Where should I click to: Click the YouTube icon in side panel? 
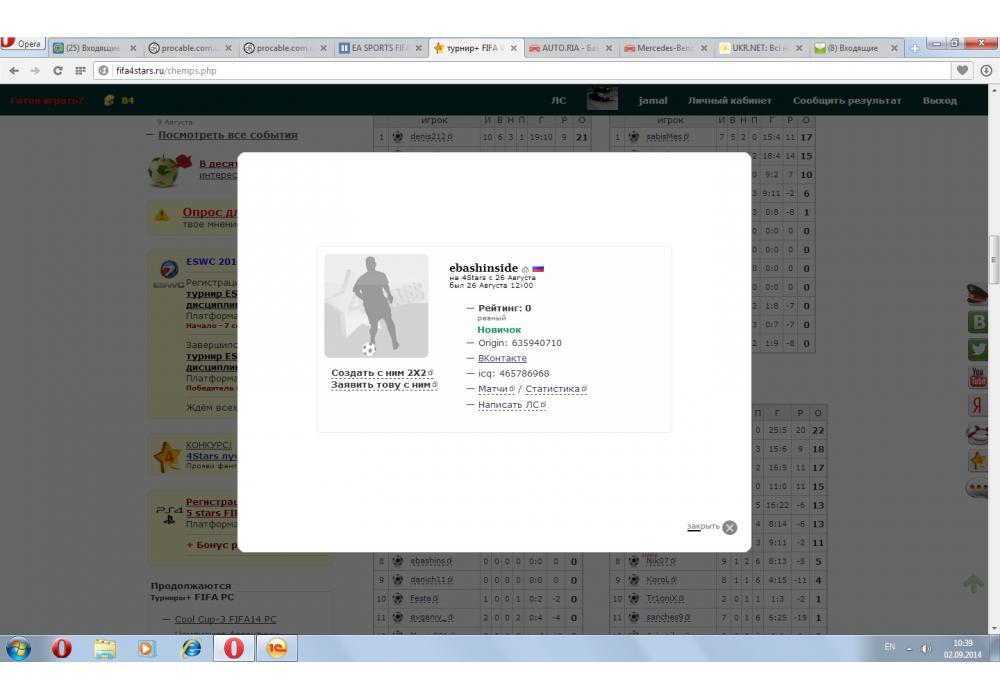pyautogui.click(x=977, y=377)
